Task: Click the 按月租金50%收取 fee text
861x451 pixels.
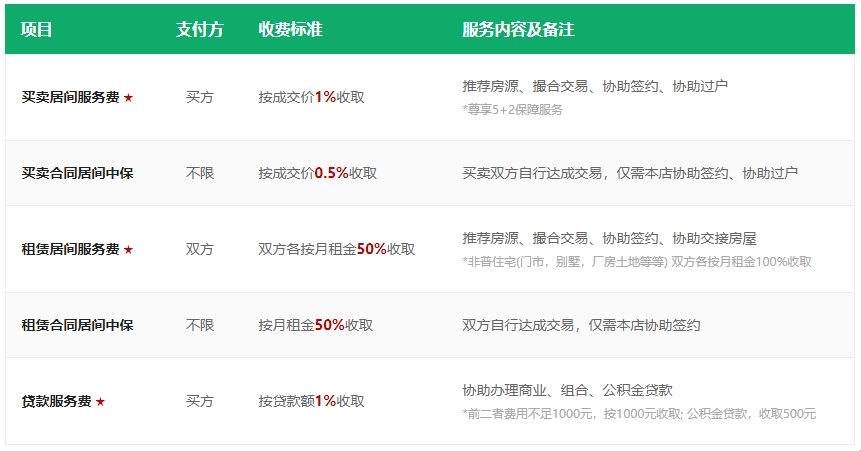Action: pyautogui.click(x=315, y=325)
